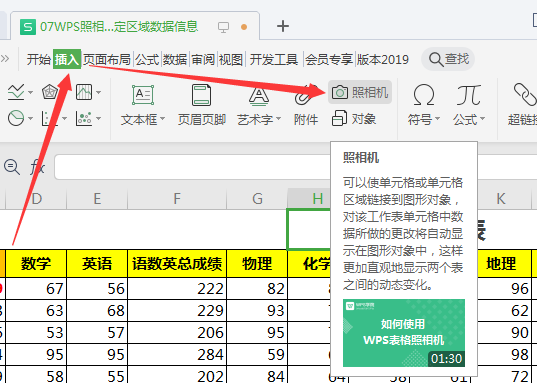Select column D header
This screenshot has width=537, height=383.
36,199
